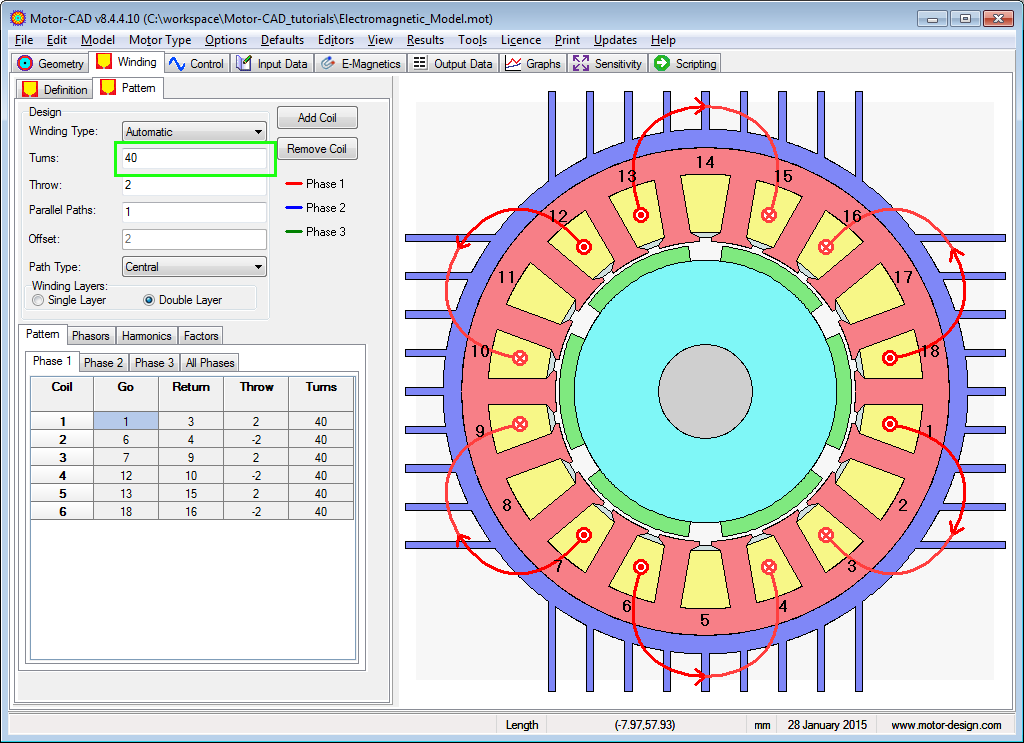The image size is (1024, 743).
Task: Switch to the Harmonics tab
Action: (x=147, y=336)
